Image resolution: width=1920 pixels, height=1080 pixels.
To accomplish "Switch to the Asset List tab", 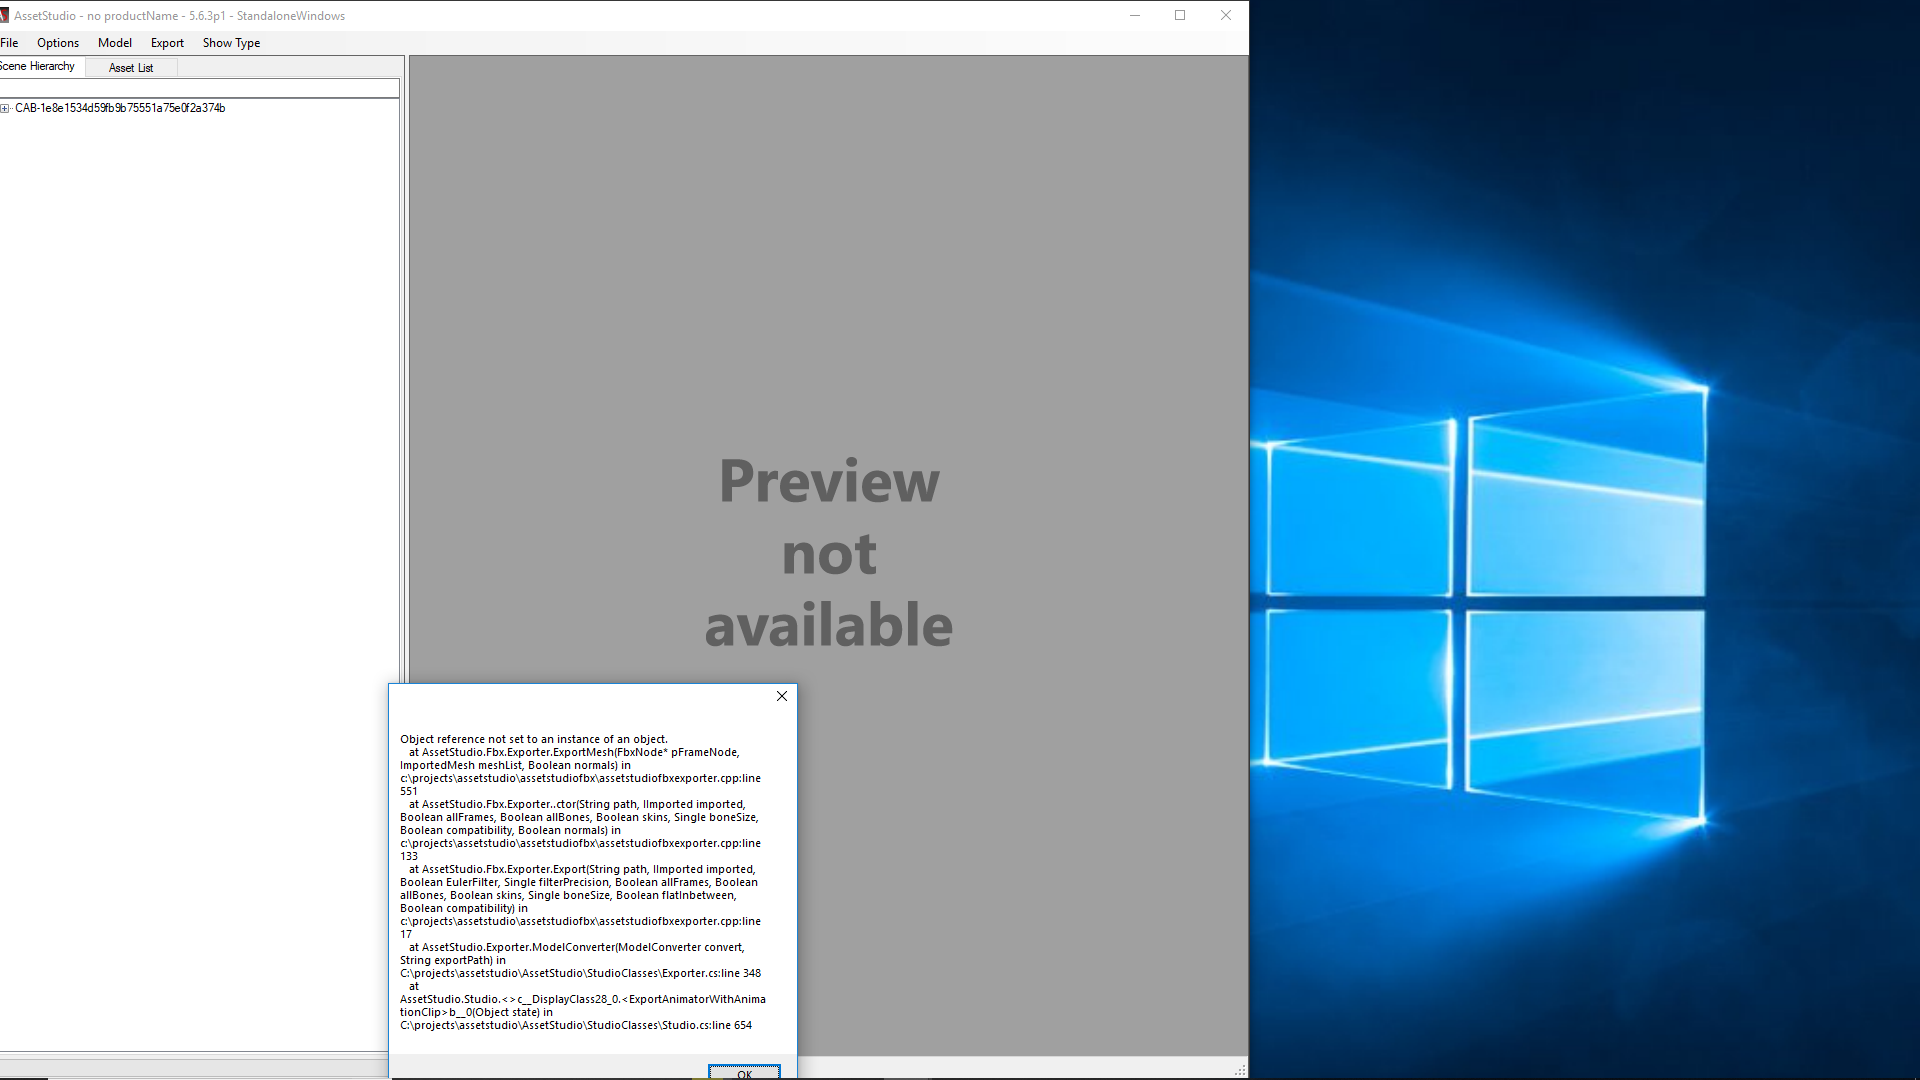I will pyautogui.click(x=130, y=67).
